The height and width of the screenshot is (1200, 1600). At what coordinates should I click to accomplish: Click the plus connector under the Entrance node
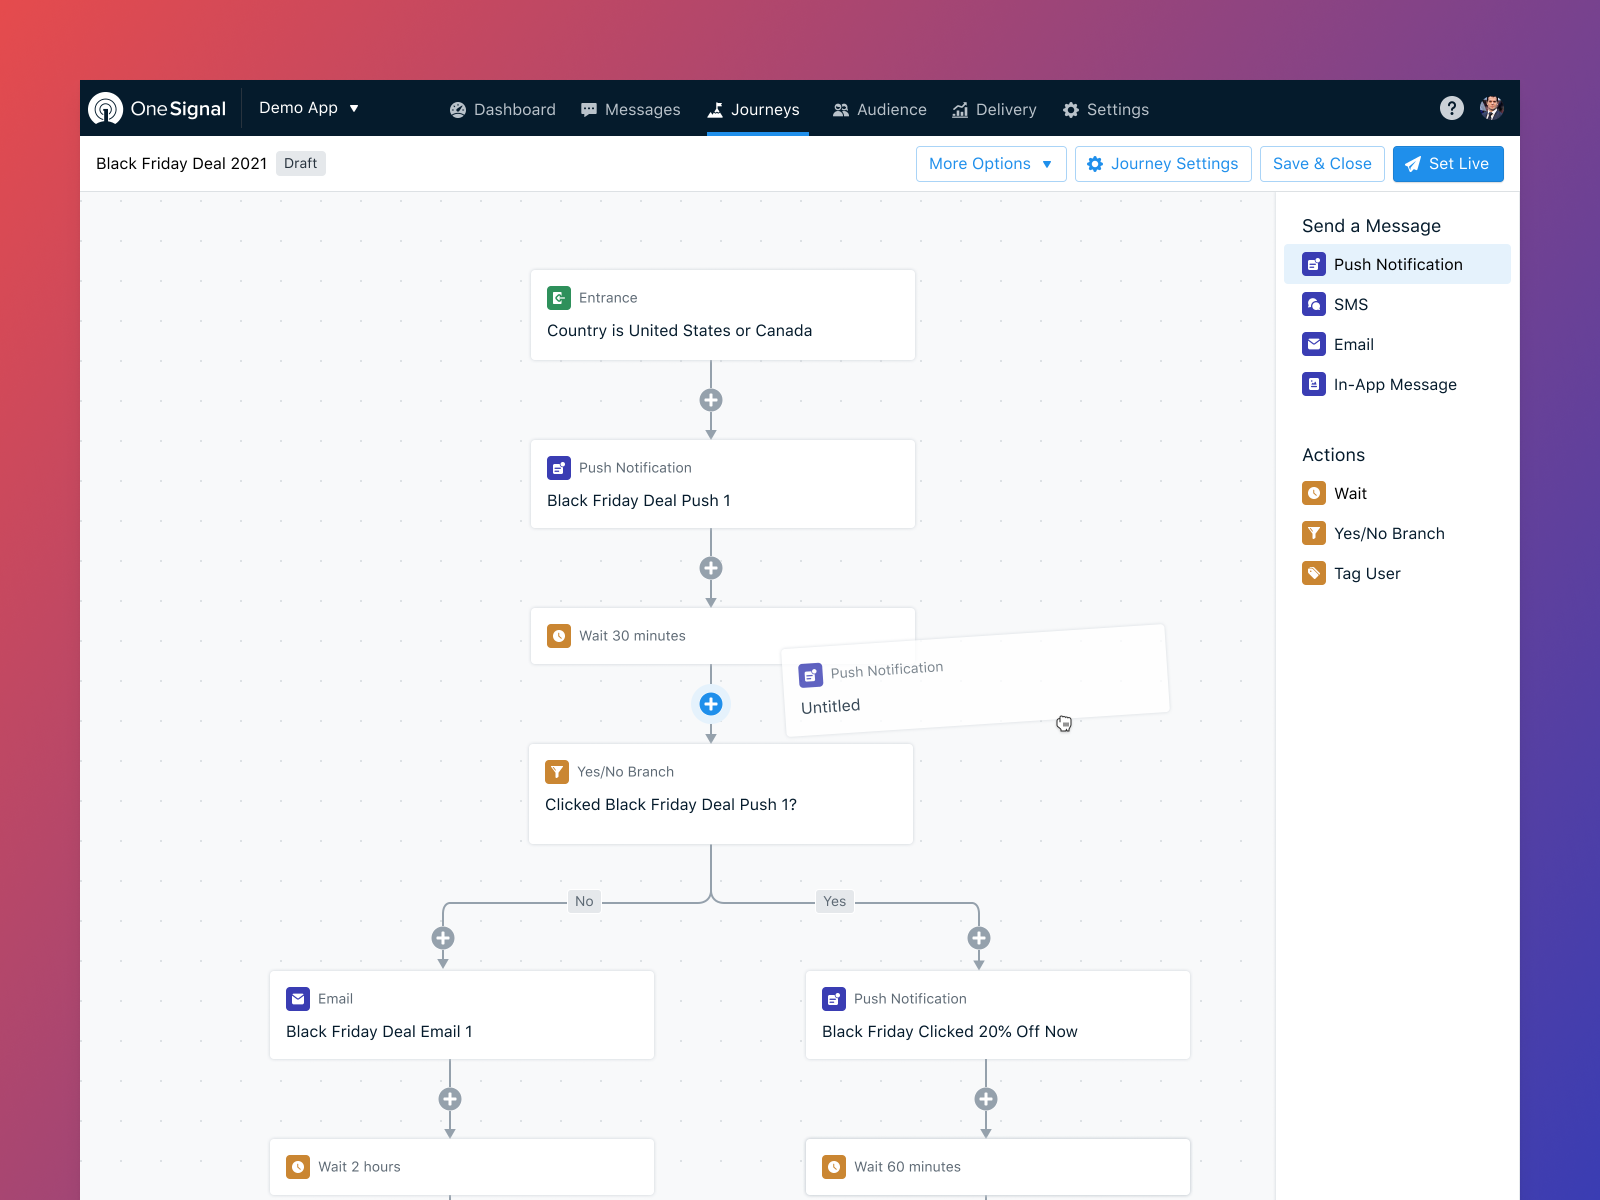click(711, 400)
